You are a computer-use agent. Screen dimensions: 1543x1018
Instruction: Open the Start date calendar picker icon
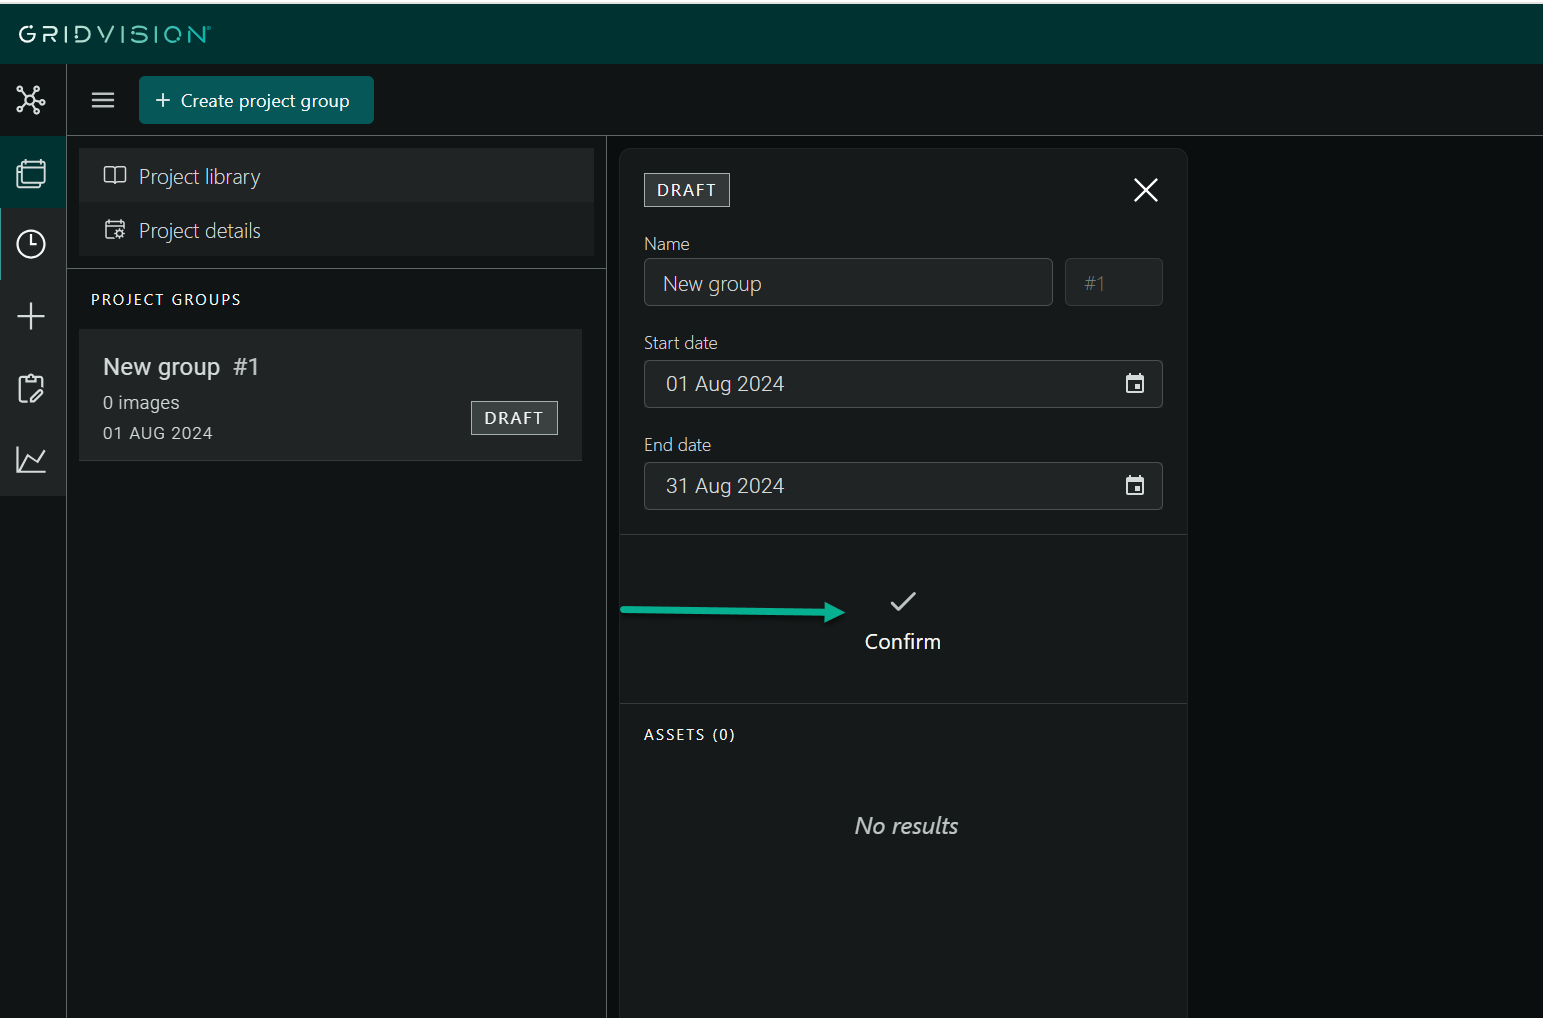[x=1134, y=384]
